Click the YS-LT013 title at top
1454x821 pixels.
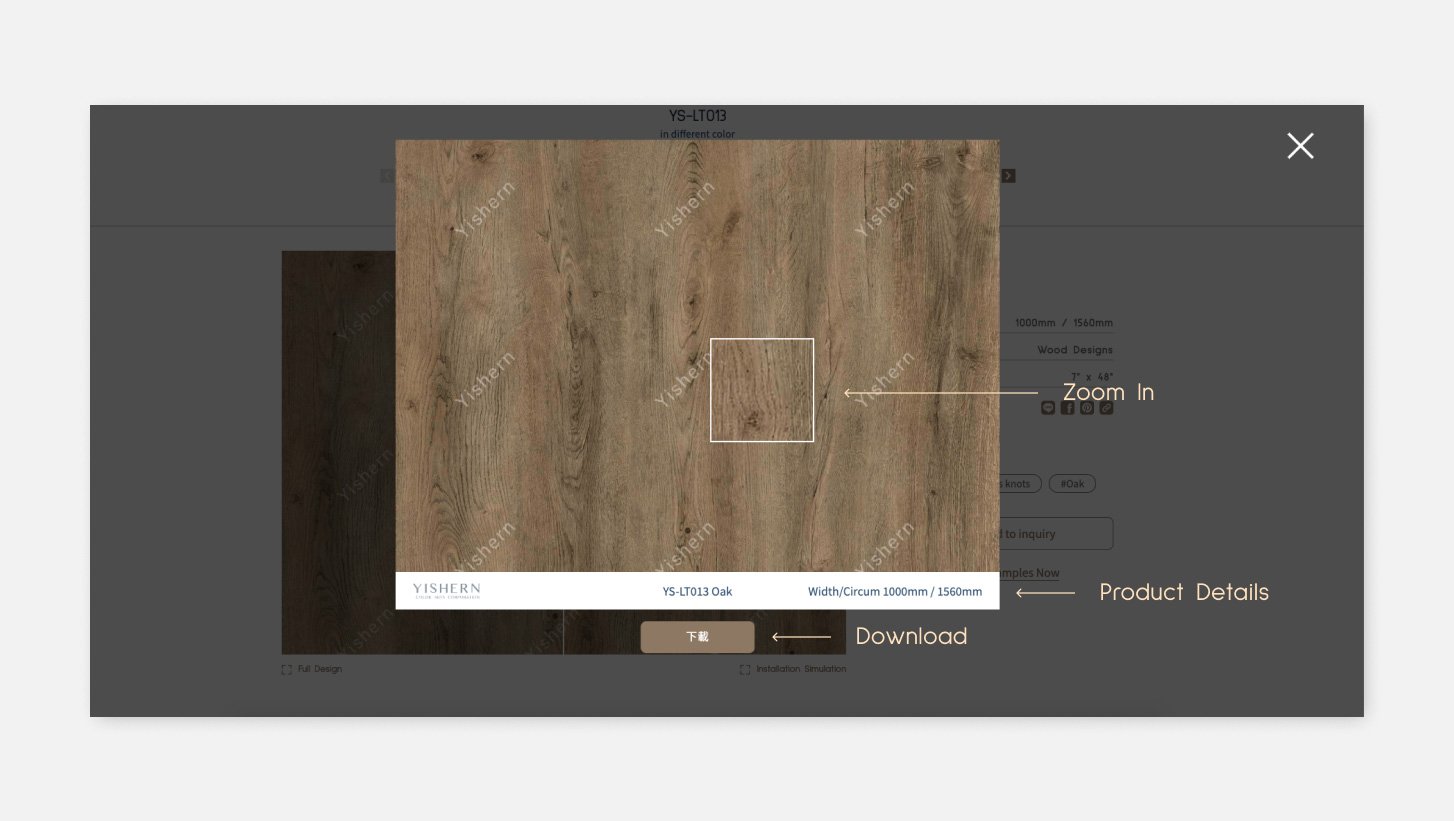(x=697, y=116)
